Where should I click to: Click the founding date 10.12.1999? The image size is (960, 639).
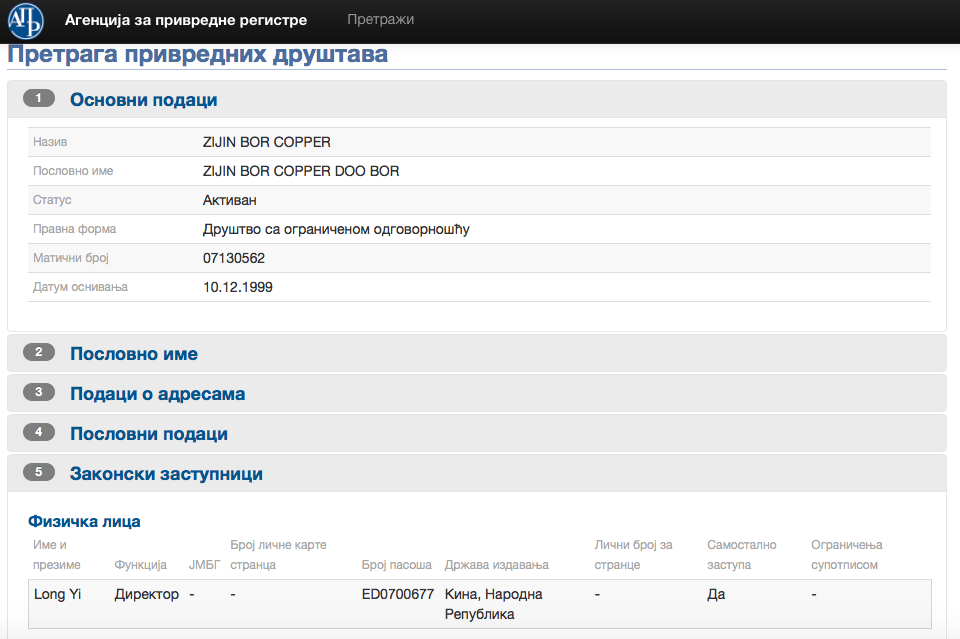[238, 287]
